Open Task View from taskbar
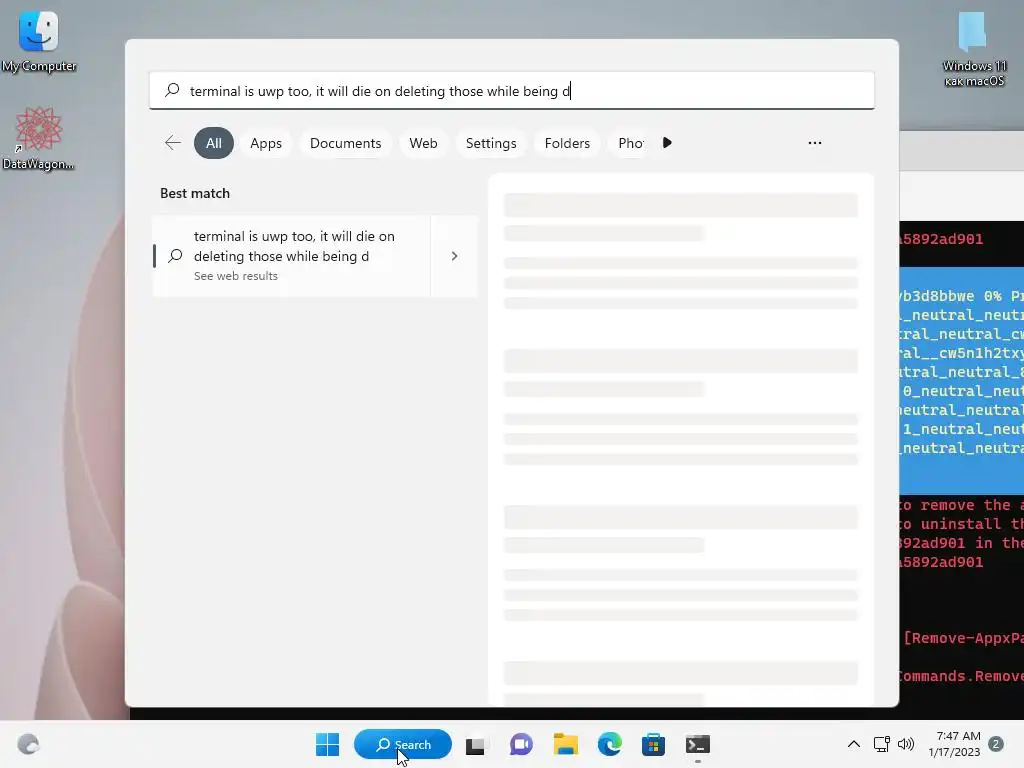The height and width of the screenshot is (768, 1024). 475,744
